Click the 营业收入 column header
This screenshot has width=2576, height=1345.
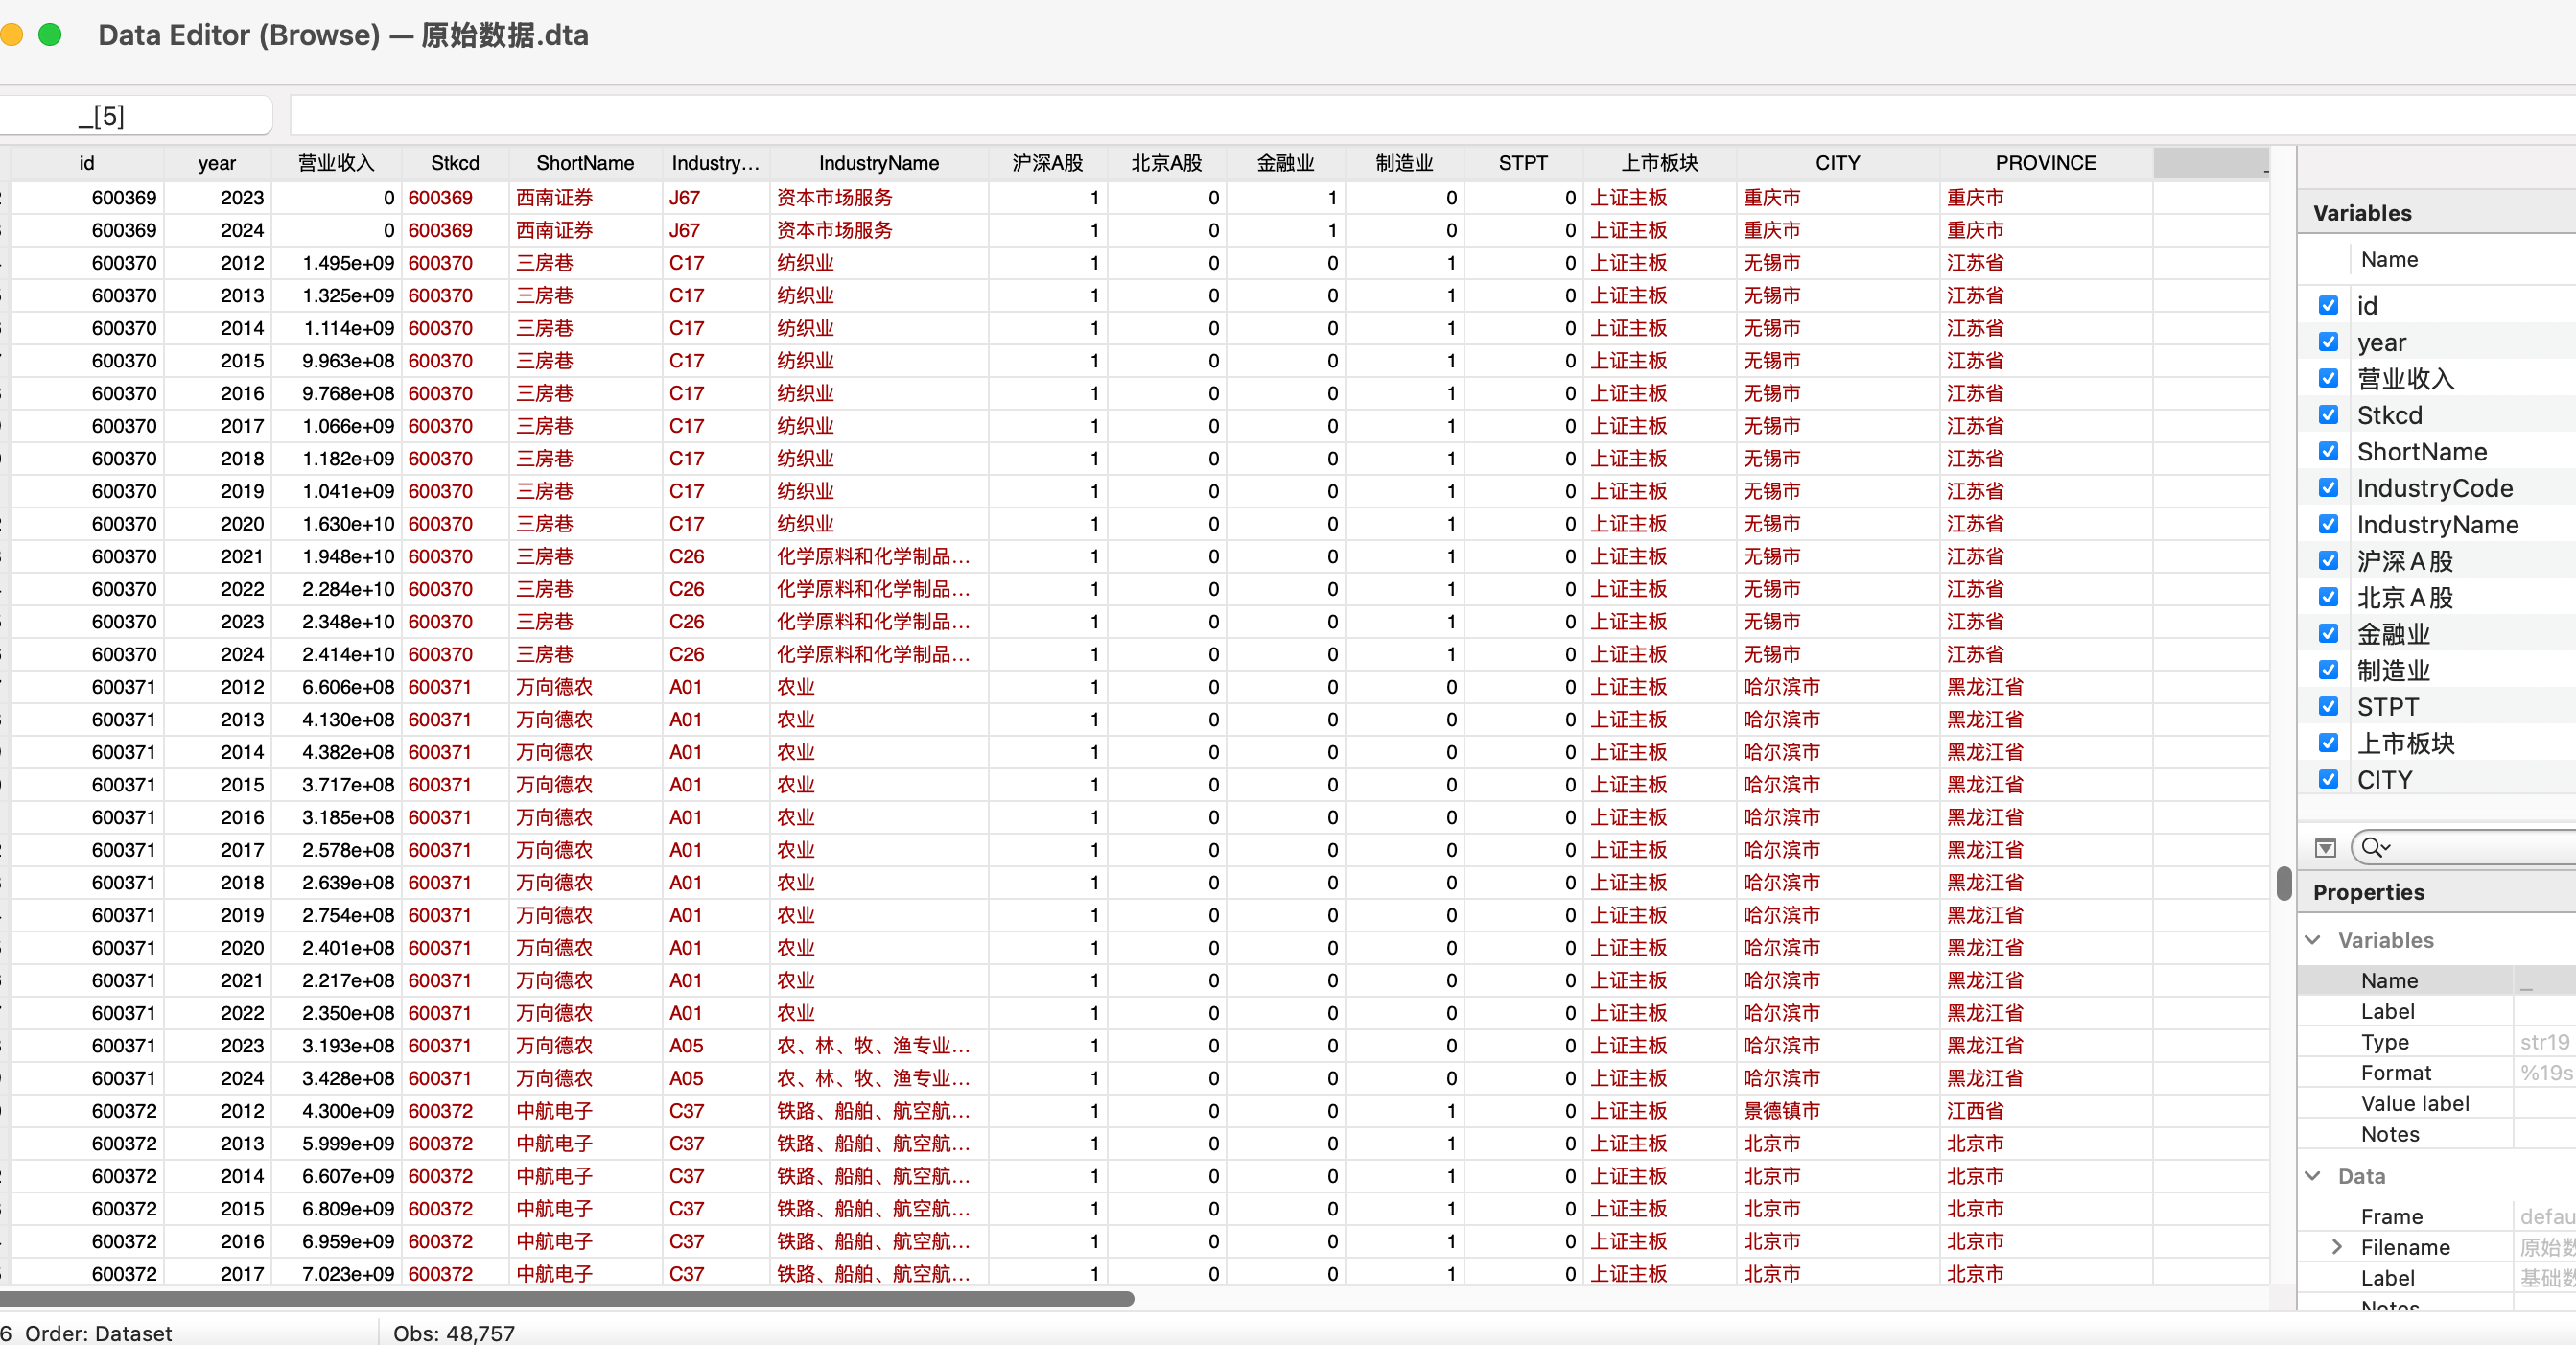pos(336,163)
